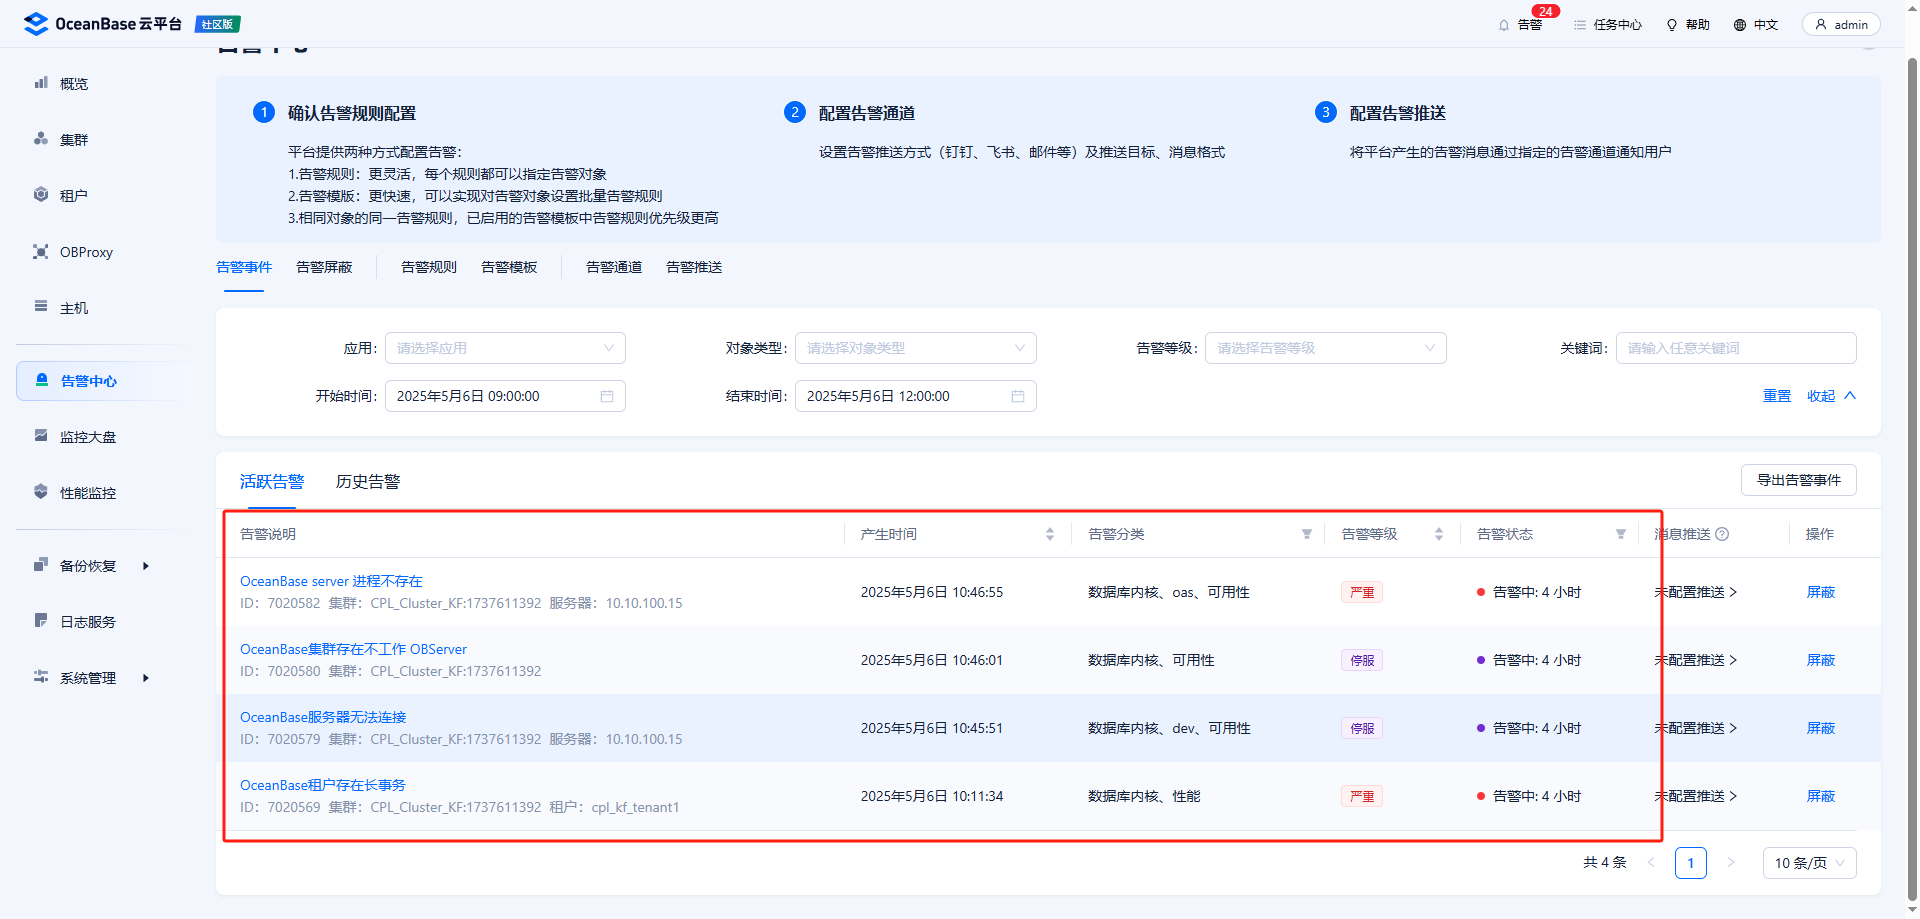Click the language globe icon

click(1740, 25)
